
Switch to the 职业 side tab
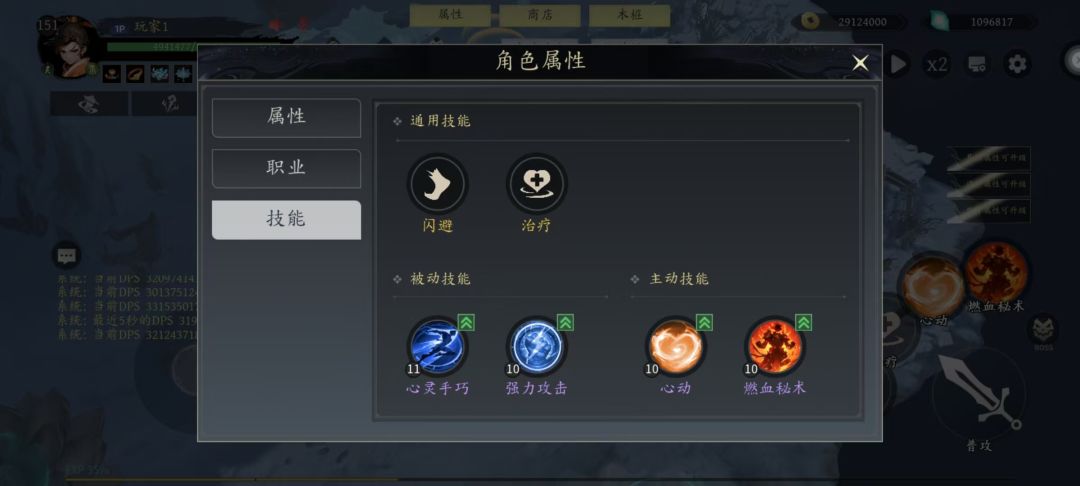point(286,169)
